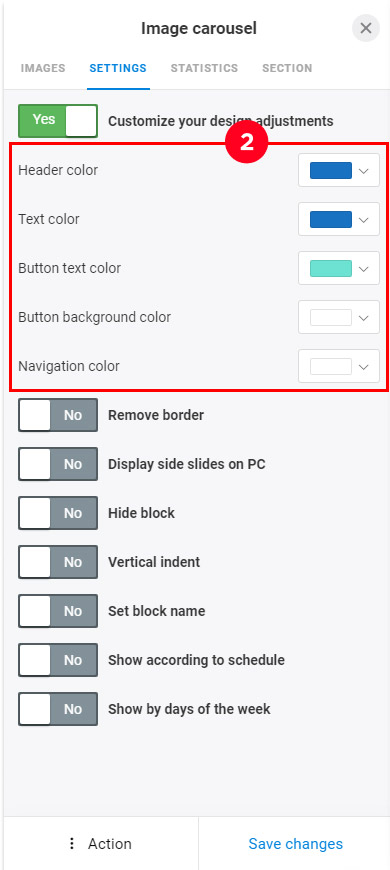The width and height of the screenshot is (390, 870).
Task: Click the three-dot Action menu icon
Action: 71,843
